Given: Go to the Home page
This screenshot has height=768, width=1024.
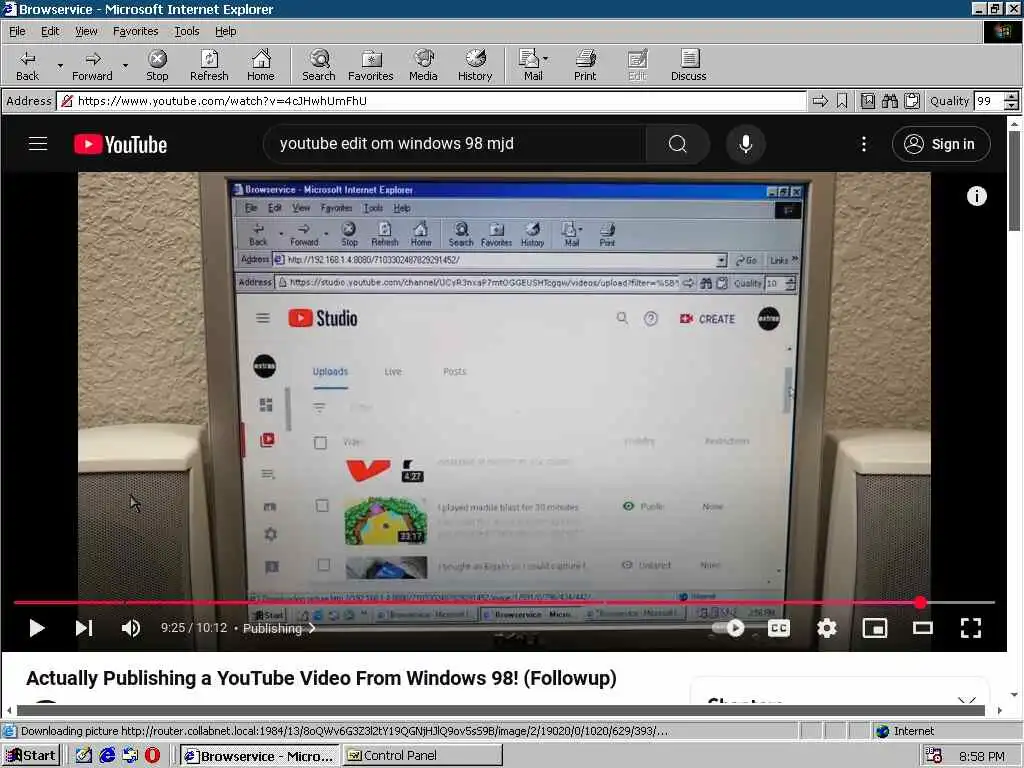Looking at the screenshot, I should pos(261,65).
